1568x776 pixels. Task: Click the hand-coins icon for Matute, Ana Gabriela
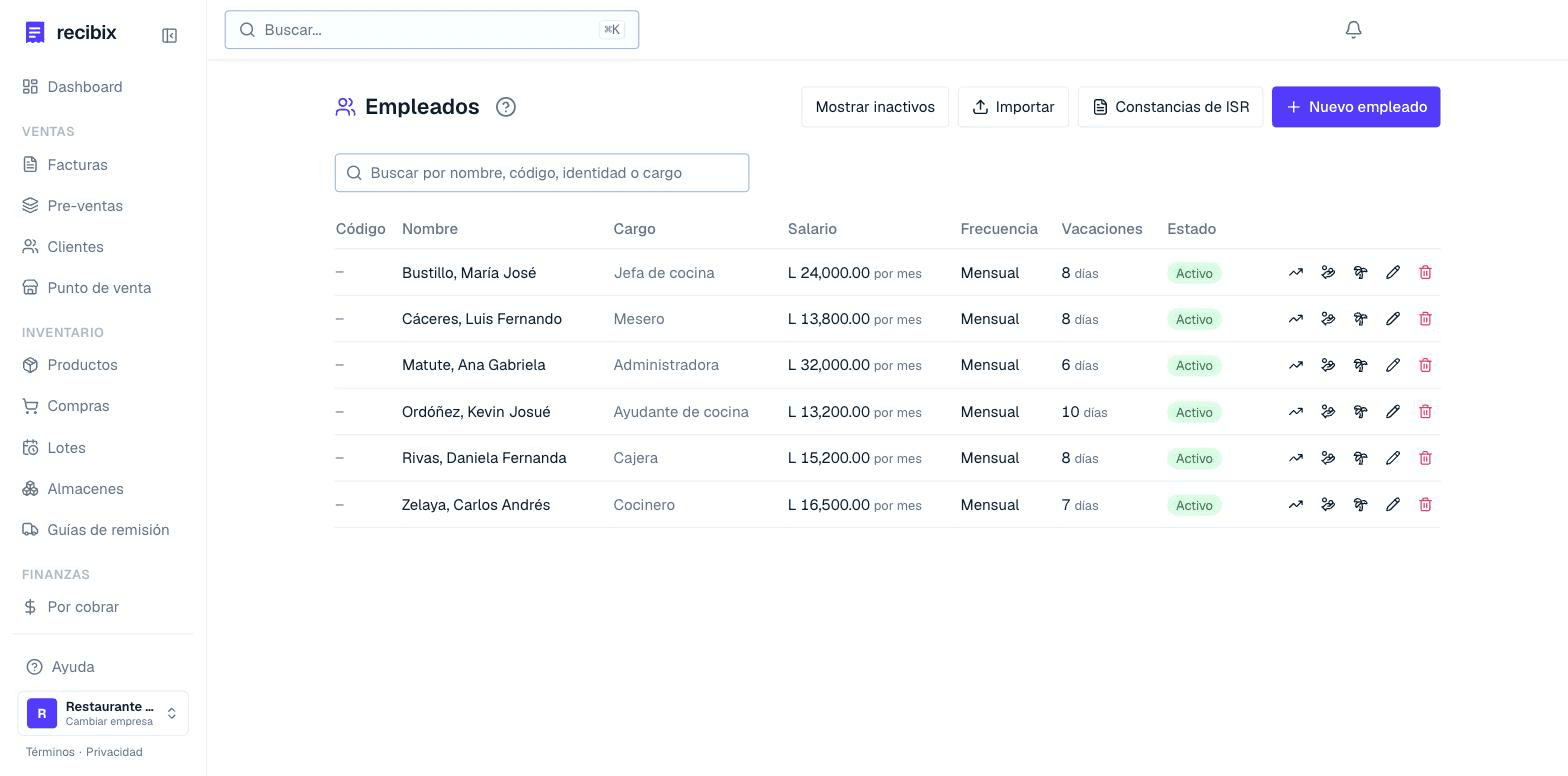tap(1328, 365)
